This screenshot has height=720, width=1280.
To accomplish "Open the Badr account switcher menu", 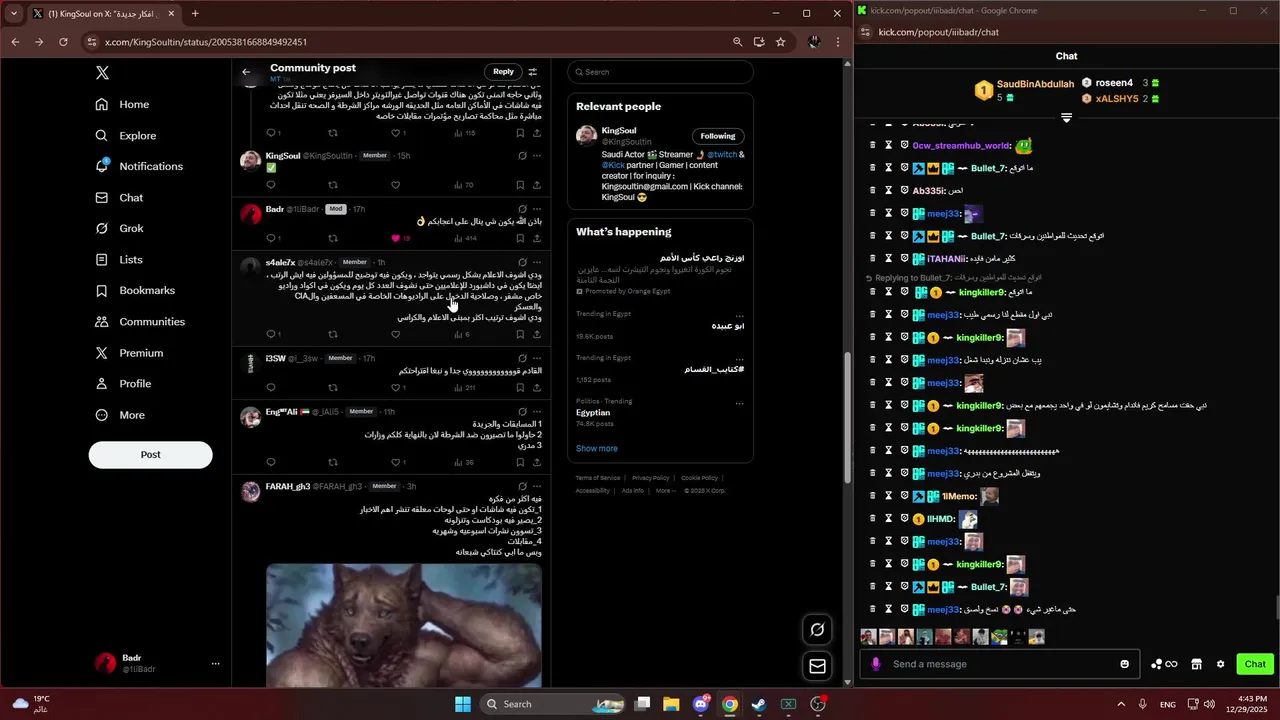I will pos(215,663).
